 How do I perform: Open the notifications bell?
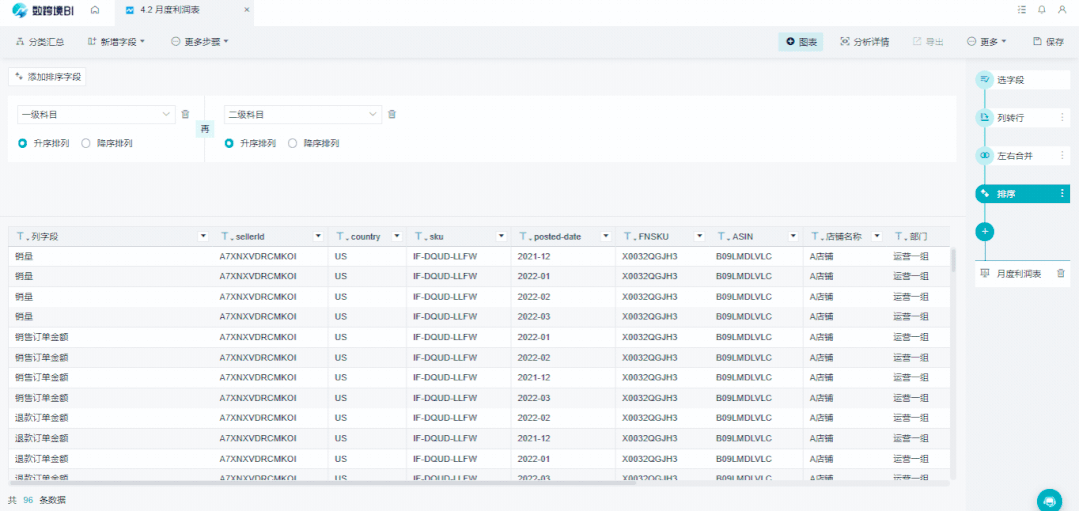point(1042,10)
